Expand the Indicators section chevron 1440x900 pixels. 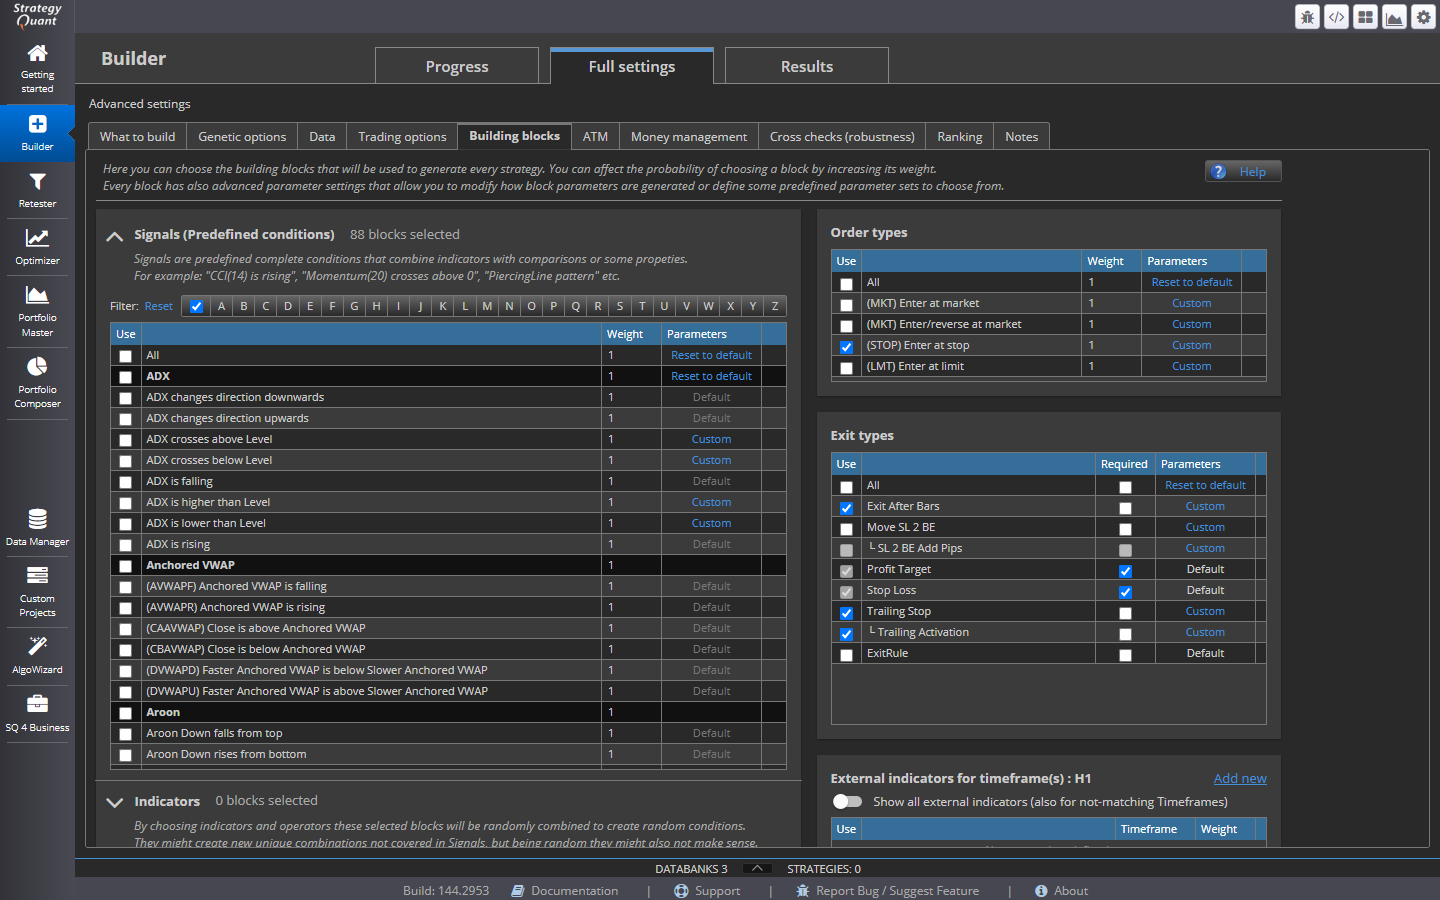[x=115, y=802]
